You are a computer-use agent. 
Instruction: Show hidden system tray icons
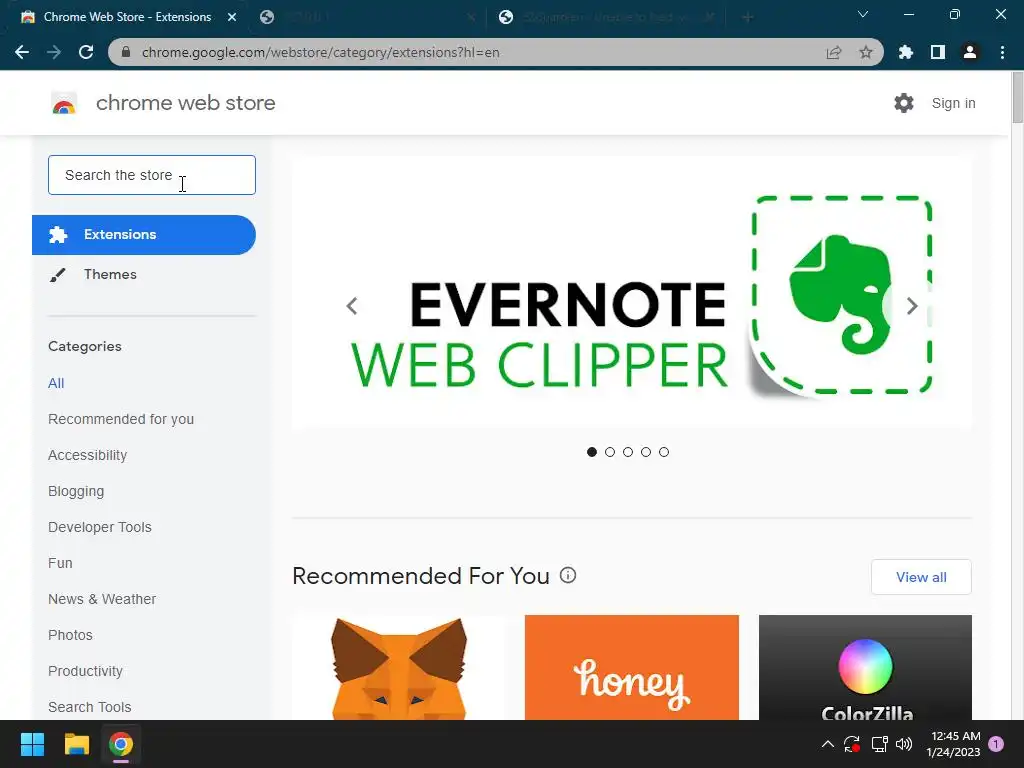827,744
